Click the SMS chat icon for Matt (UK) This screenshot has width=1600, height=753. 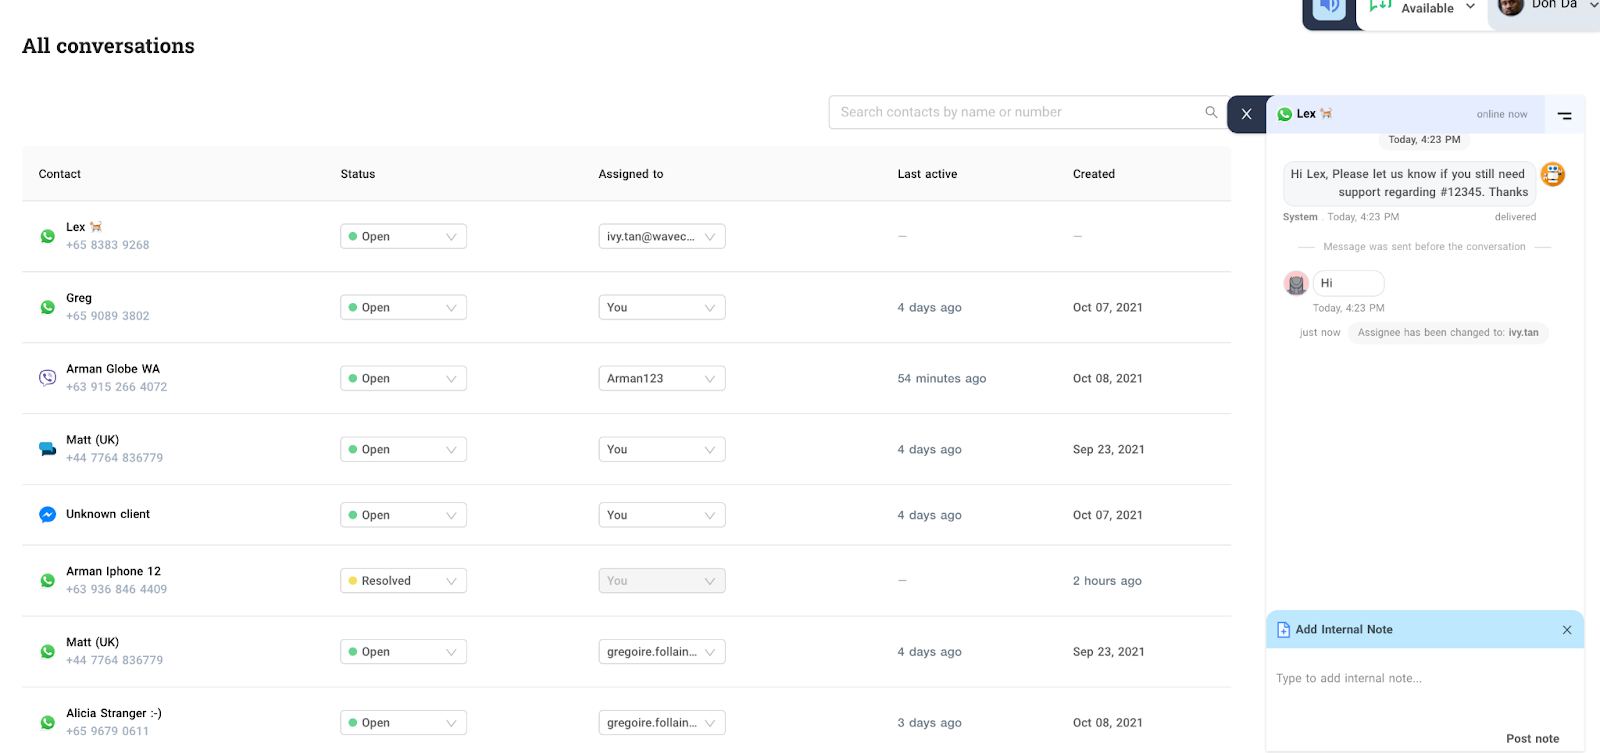pyautogui.click(x=47, y=449)
